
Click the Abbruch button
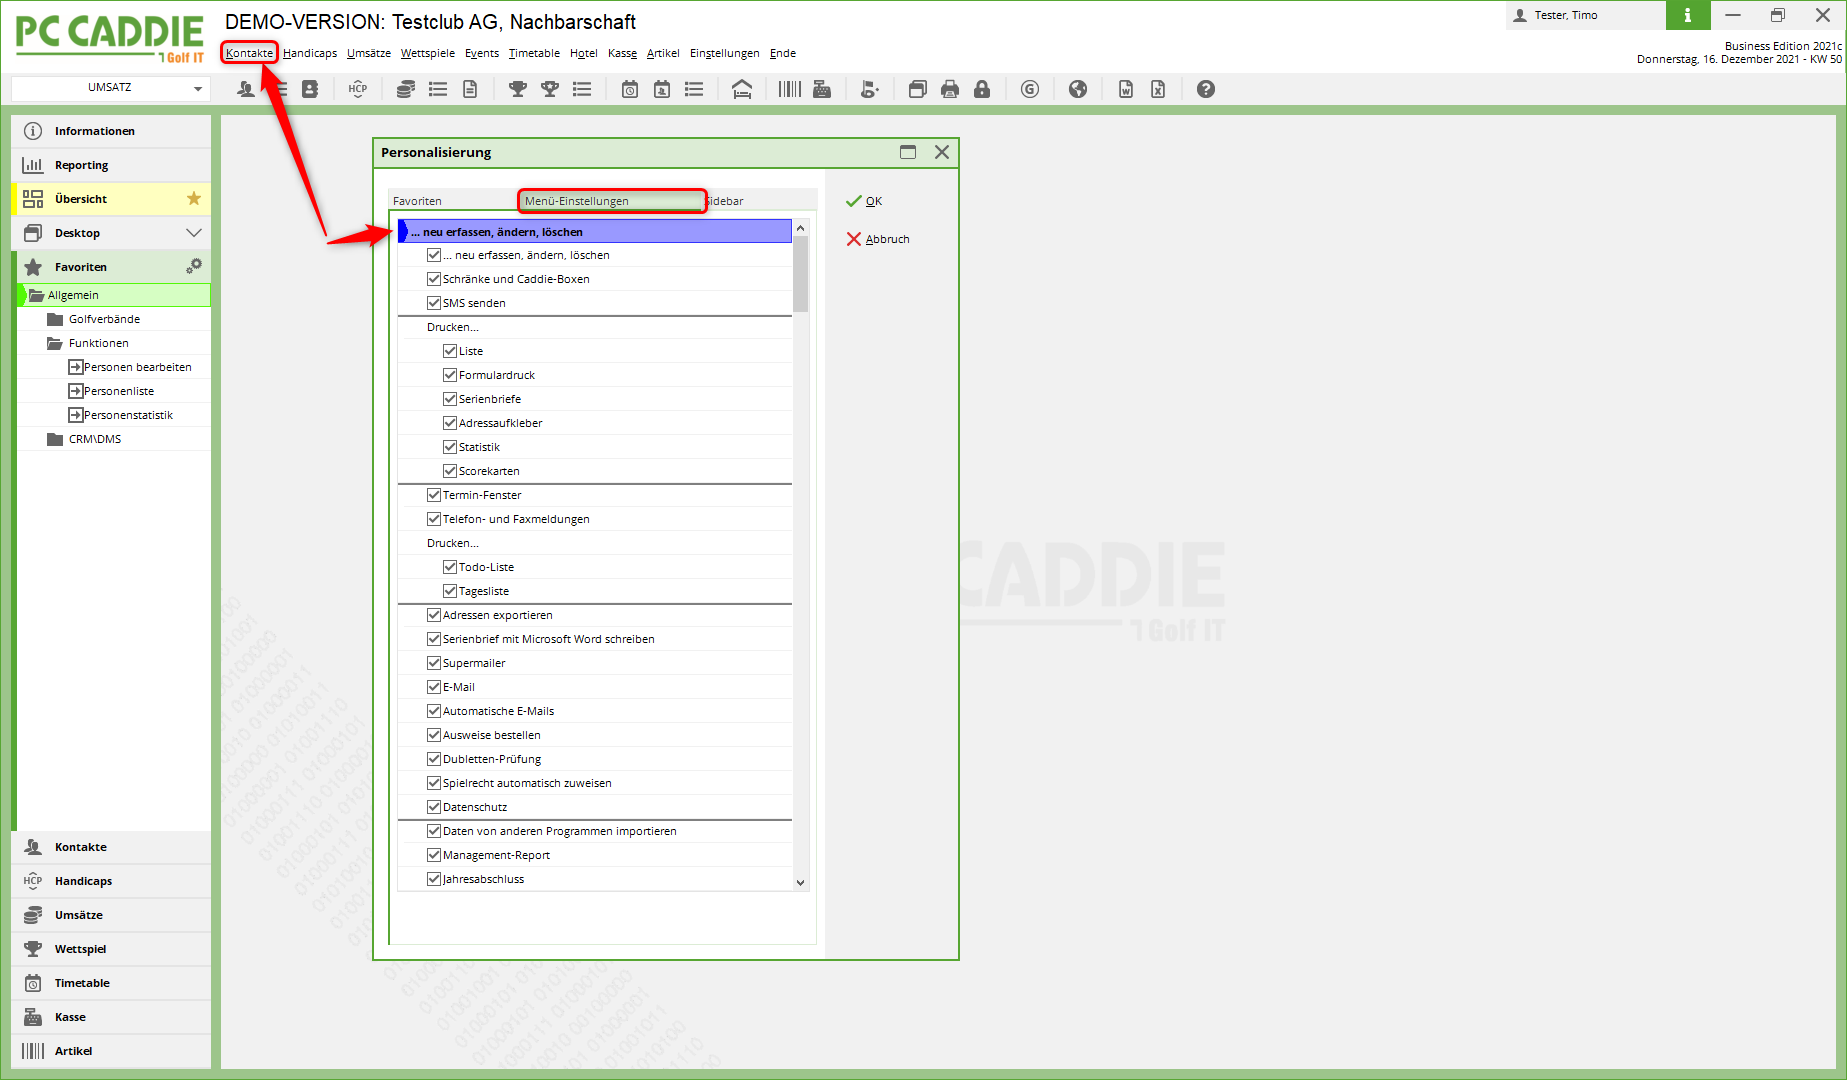pyautogui.click(x=878, y=239)
